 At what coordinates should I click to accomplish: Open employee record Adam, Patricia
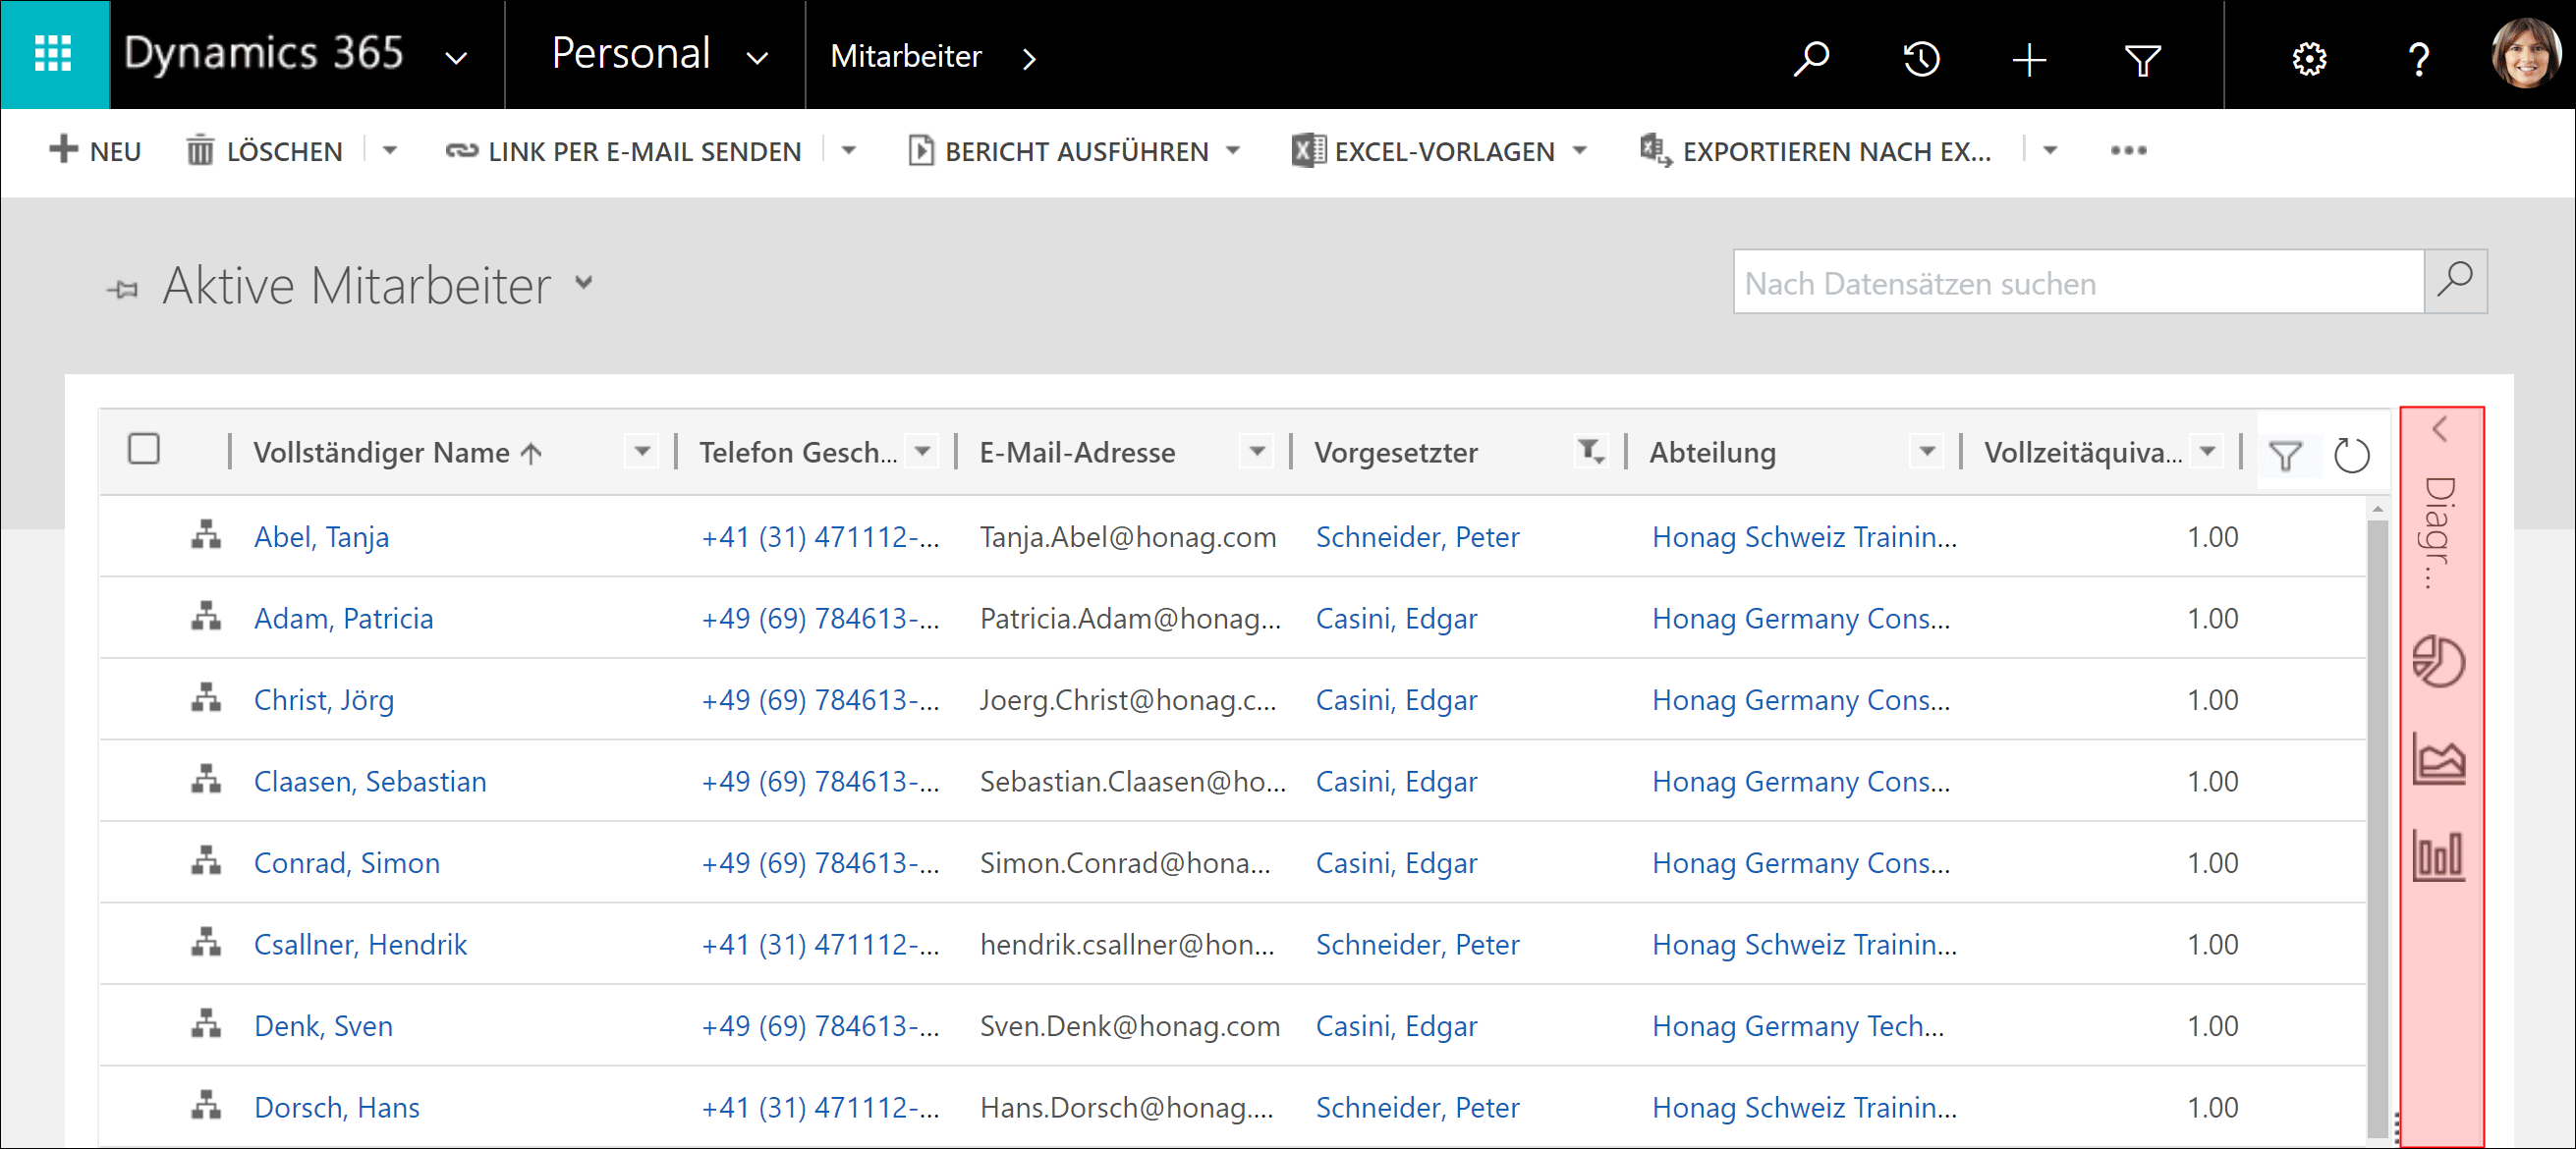[x=343, y=618]
